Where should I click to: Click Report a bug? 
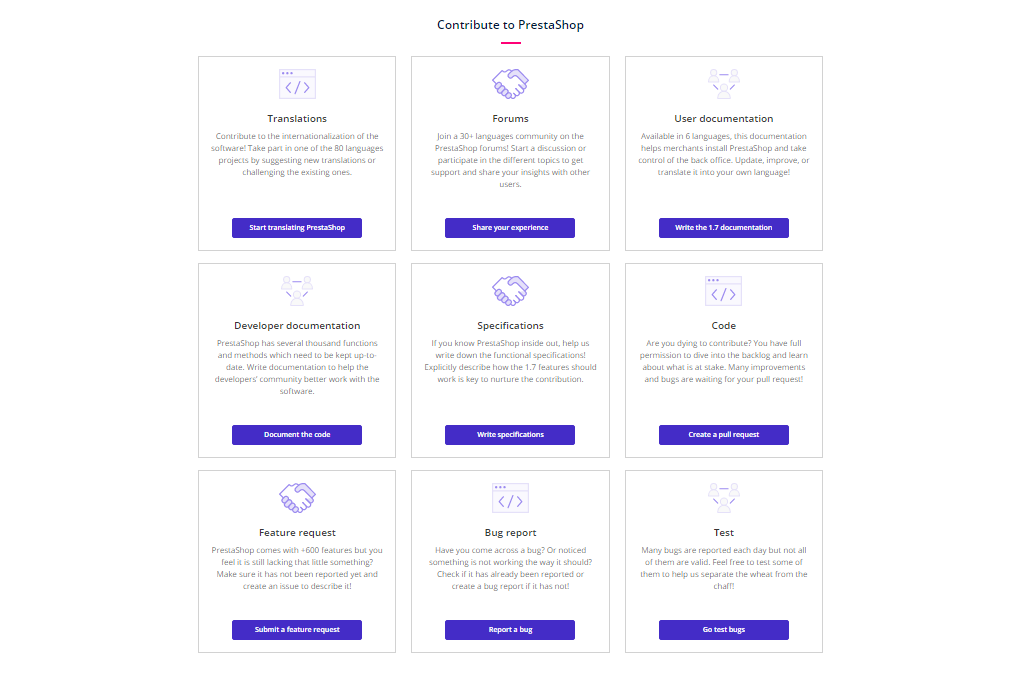[x=510, y=629]
